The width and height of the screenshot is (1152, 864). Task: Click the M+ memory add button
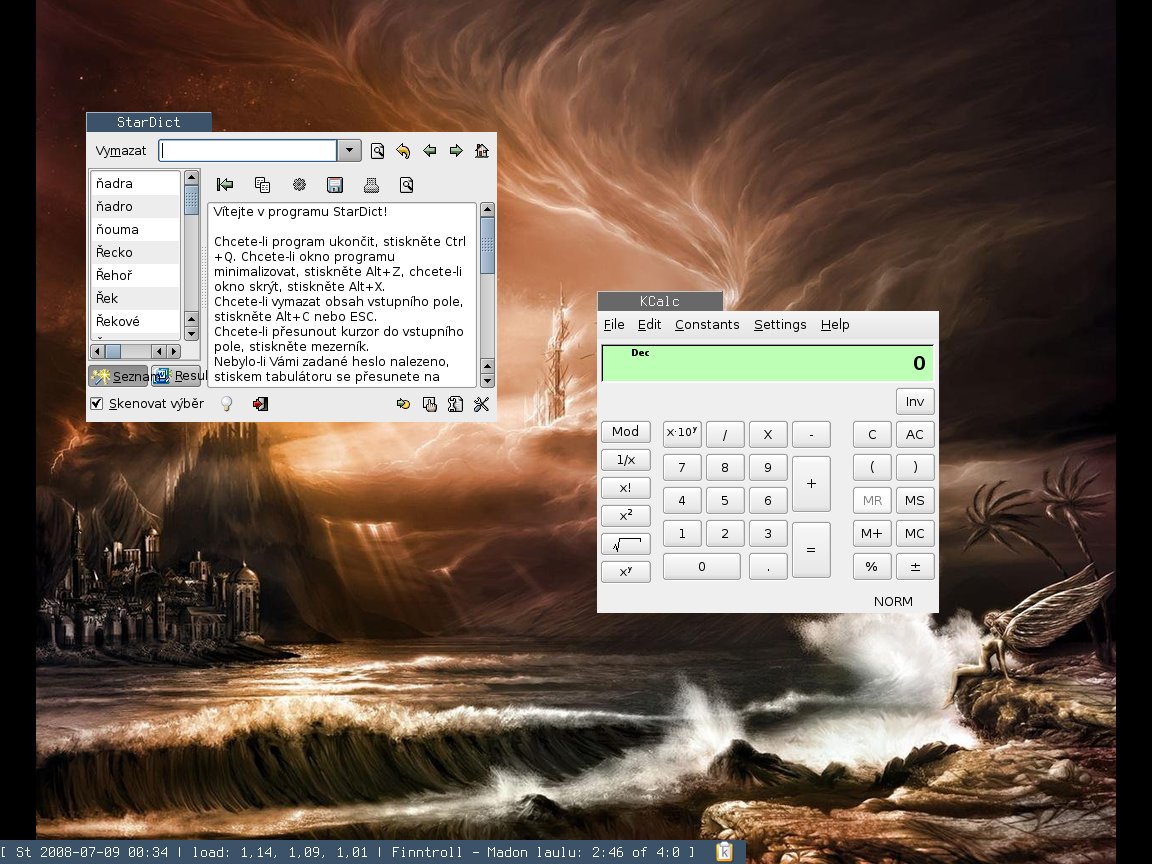click(x=872, y=533)
